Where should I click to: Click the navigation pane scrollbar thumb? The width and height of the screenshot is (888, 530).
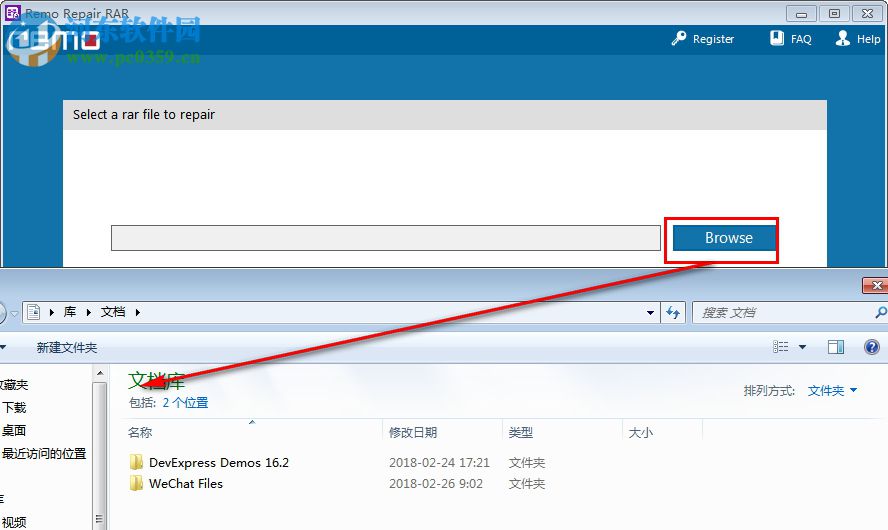coord(100,456)
